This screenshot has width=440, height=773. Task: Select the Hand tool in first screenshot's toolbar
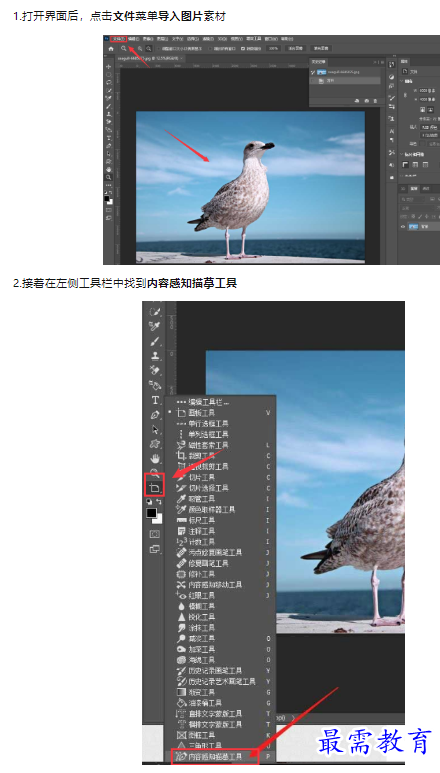click(108, 170)
